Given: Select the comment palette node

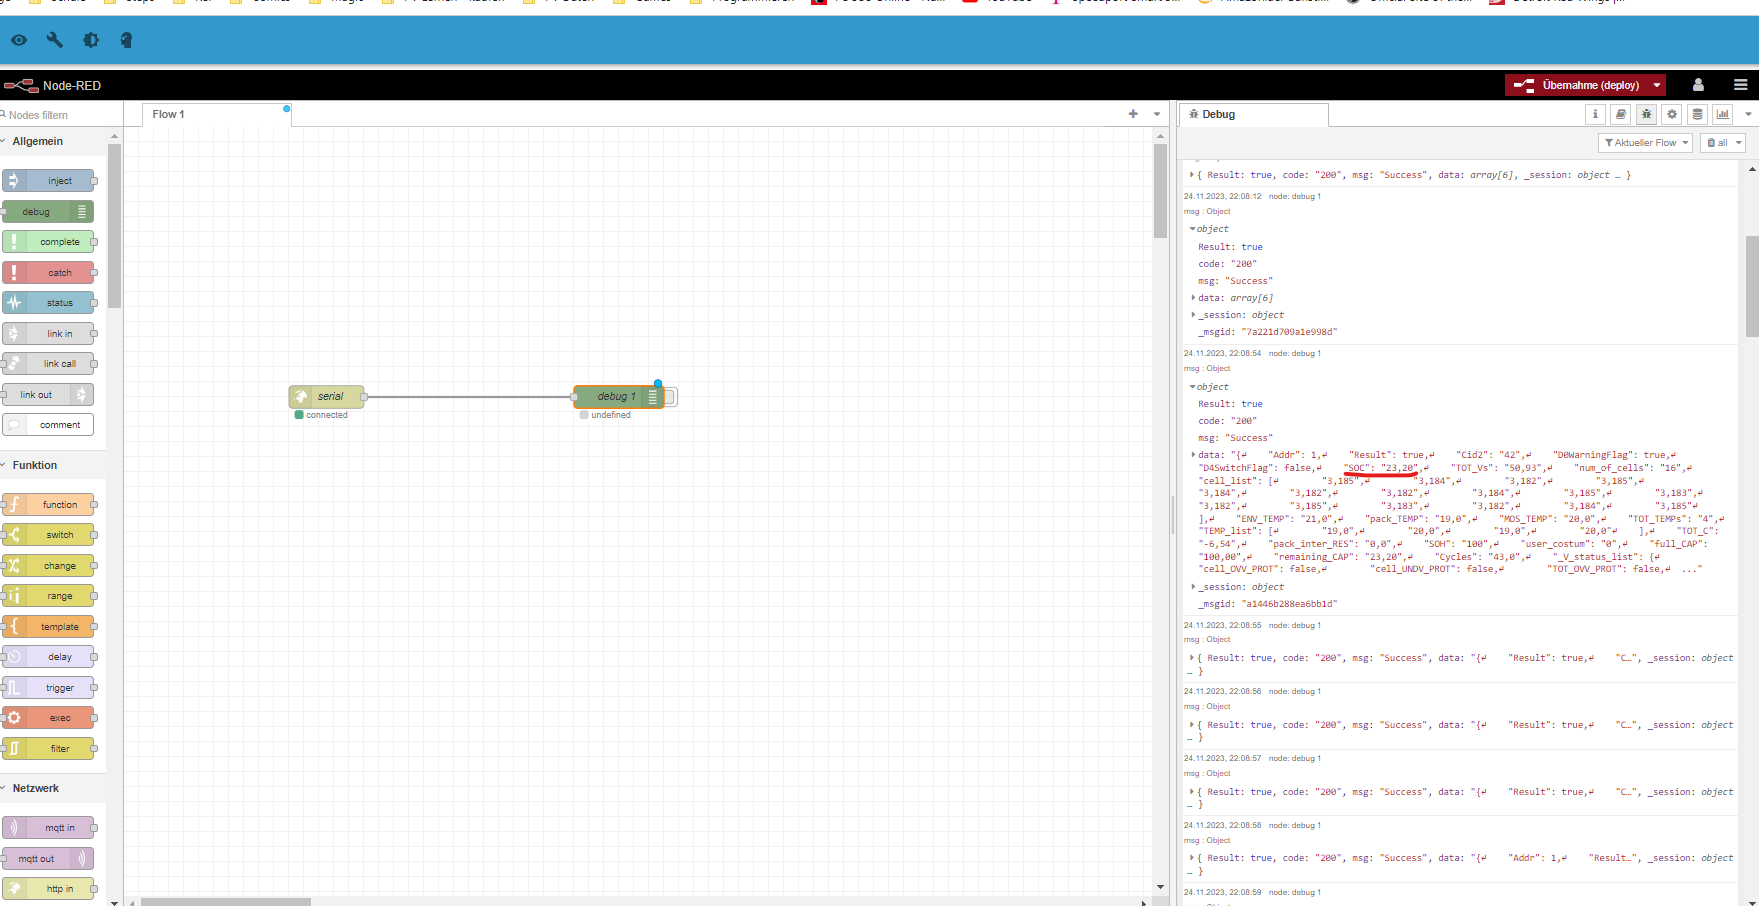Looking at the screenshot, I should (x=49, y=425).
